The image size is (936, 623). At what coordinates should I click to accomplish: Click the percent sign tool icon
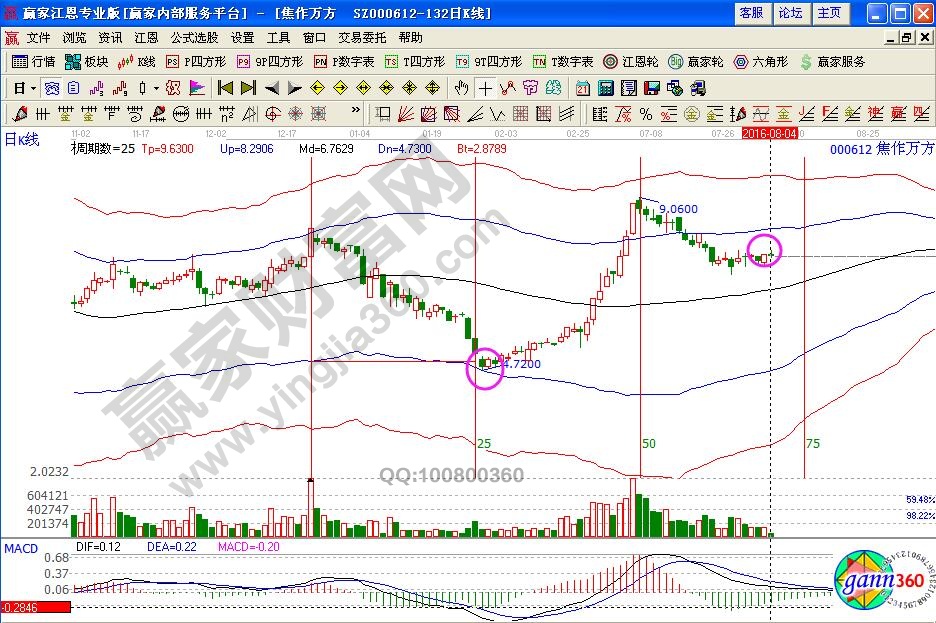[646, 113]
